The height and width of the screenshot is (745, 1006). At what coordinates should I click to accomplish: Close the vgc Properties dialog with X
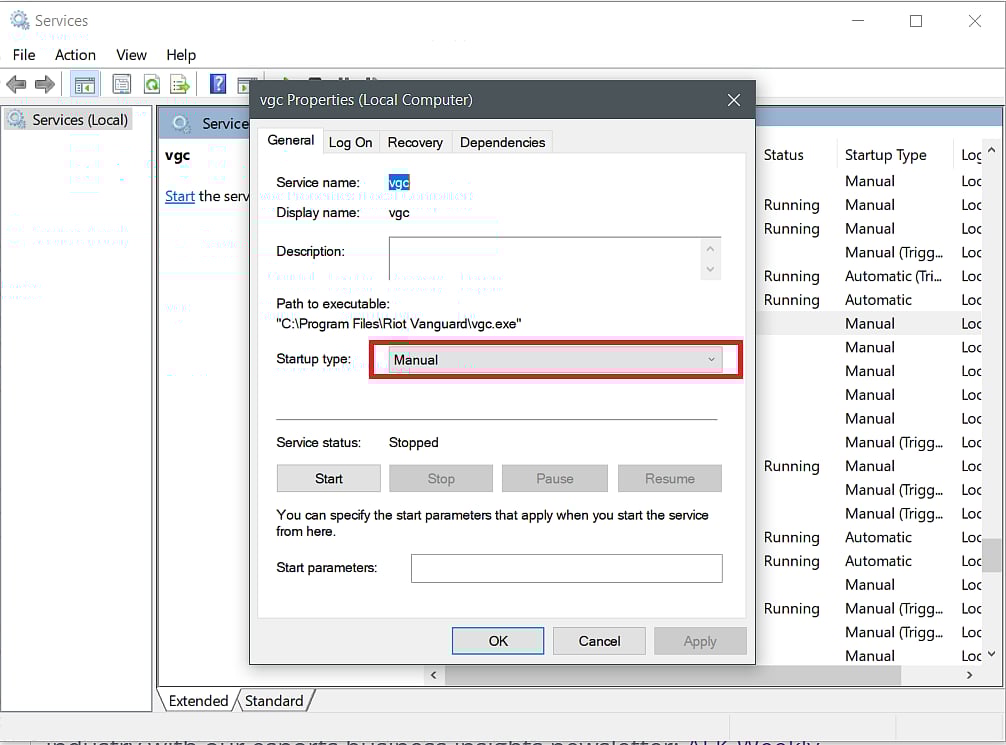tap(734, 100)
